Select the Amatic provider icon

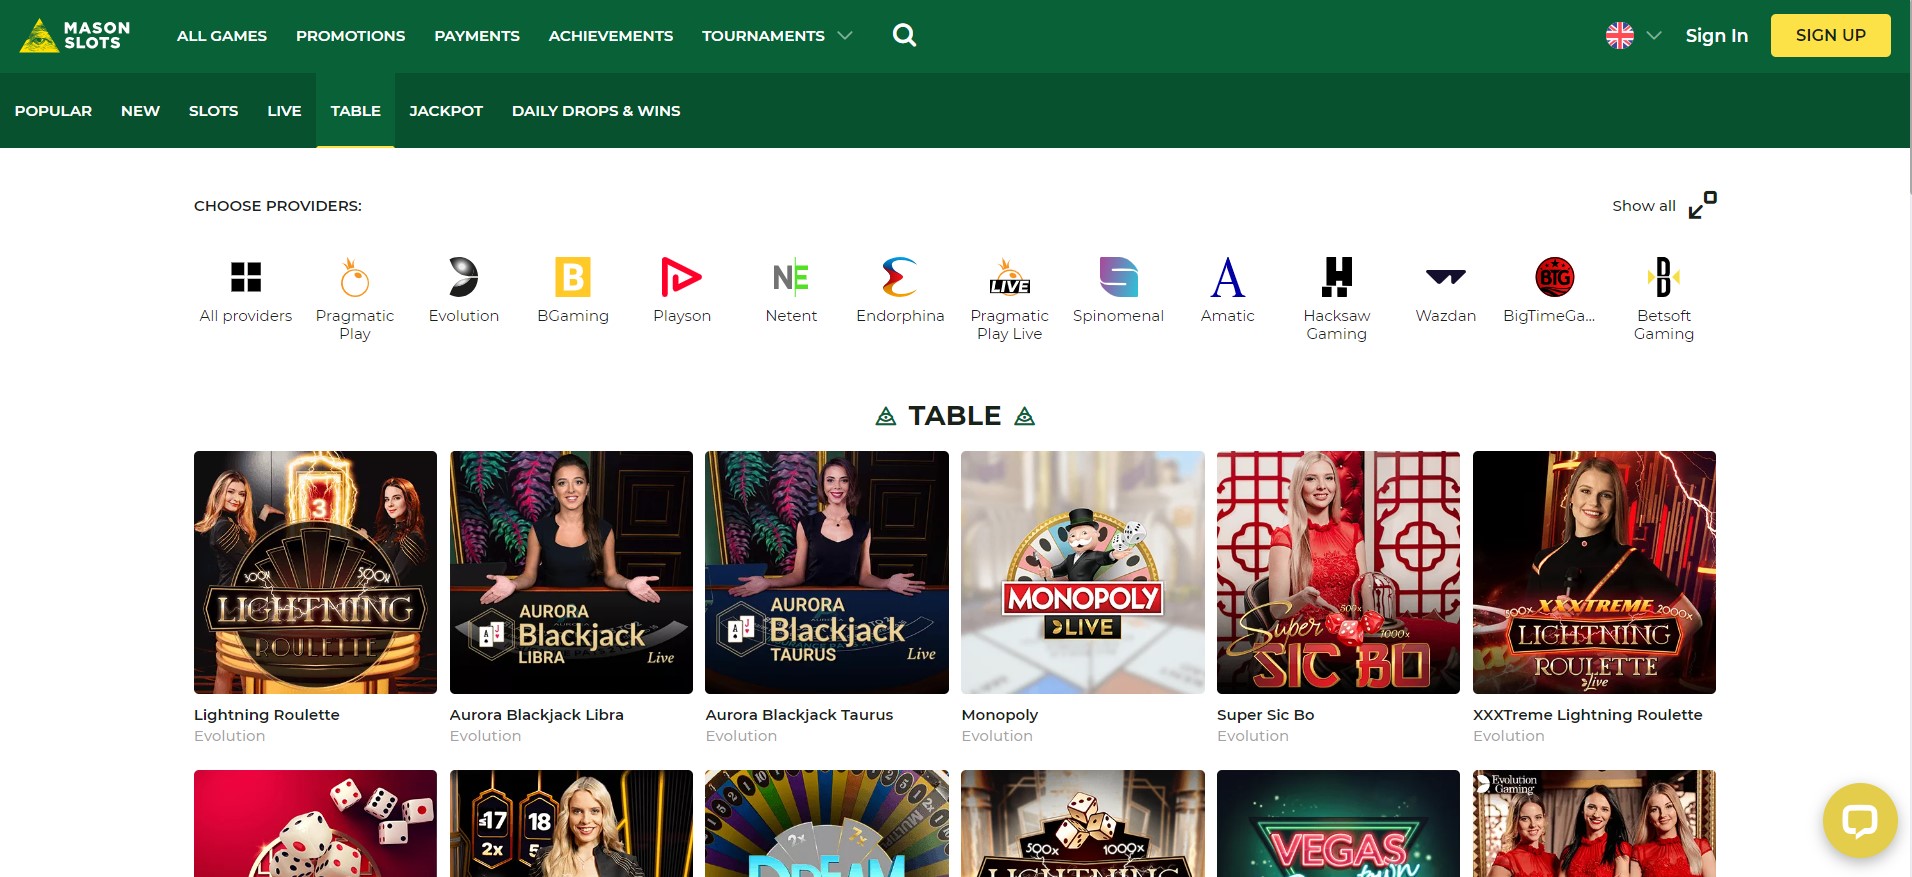1227,277
